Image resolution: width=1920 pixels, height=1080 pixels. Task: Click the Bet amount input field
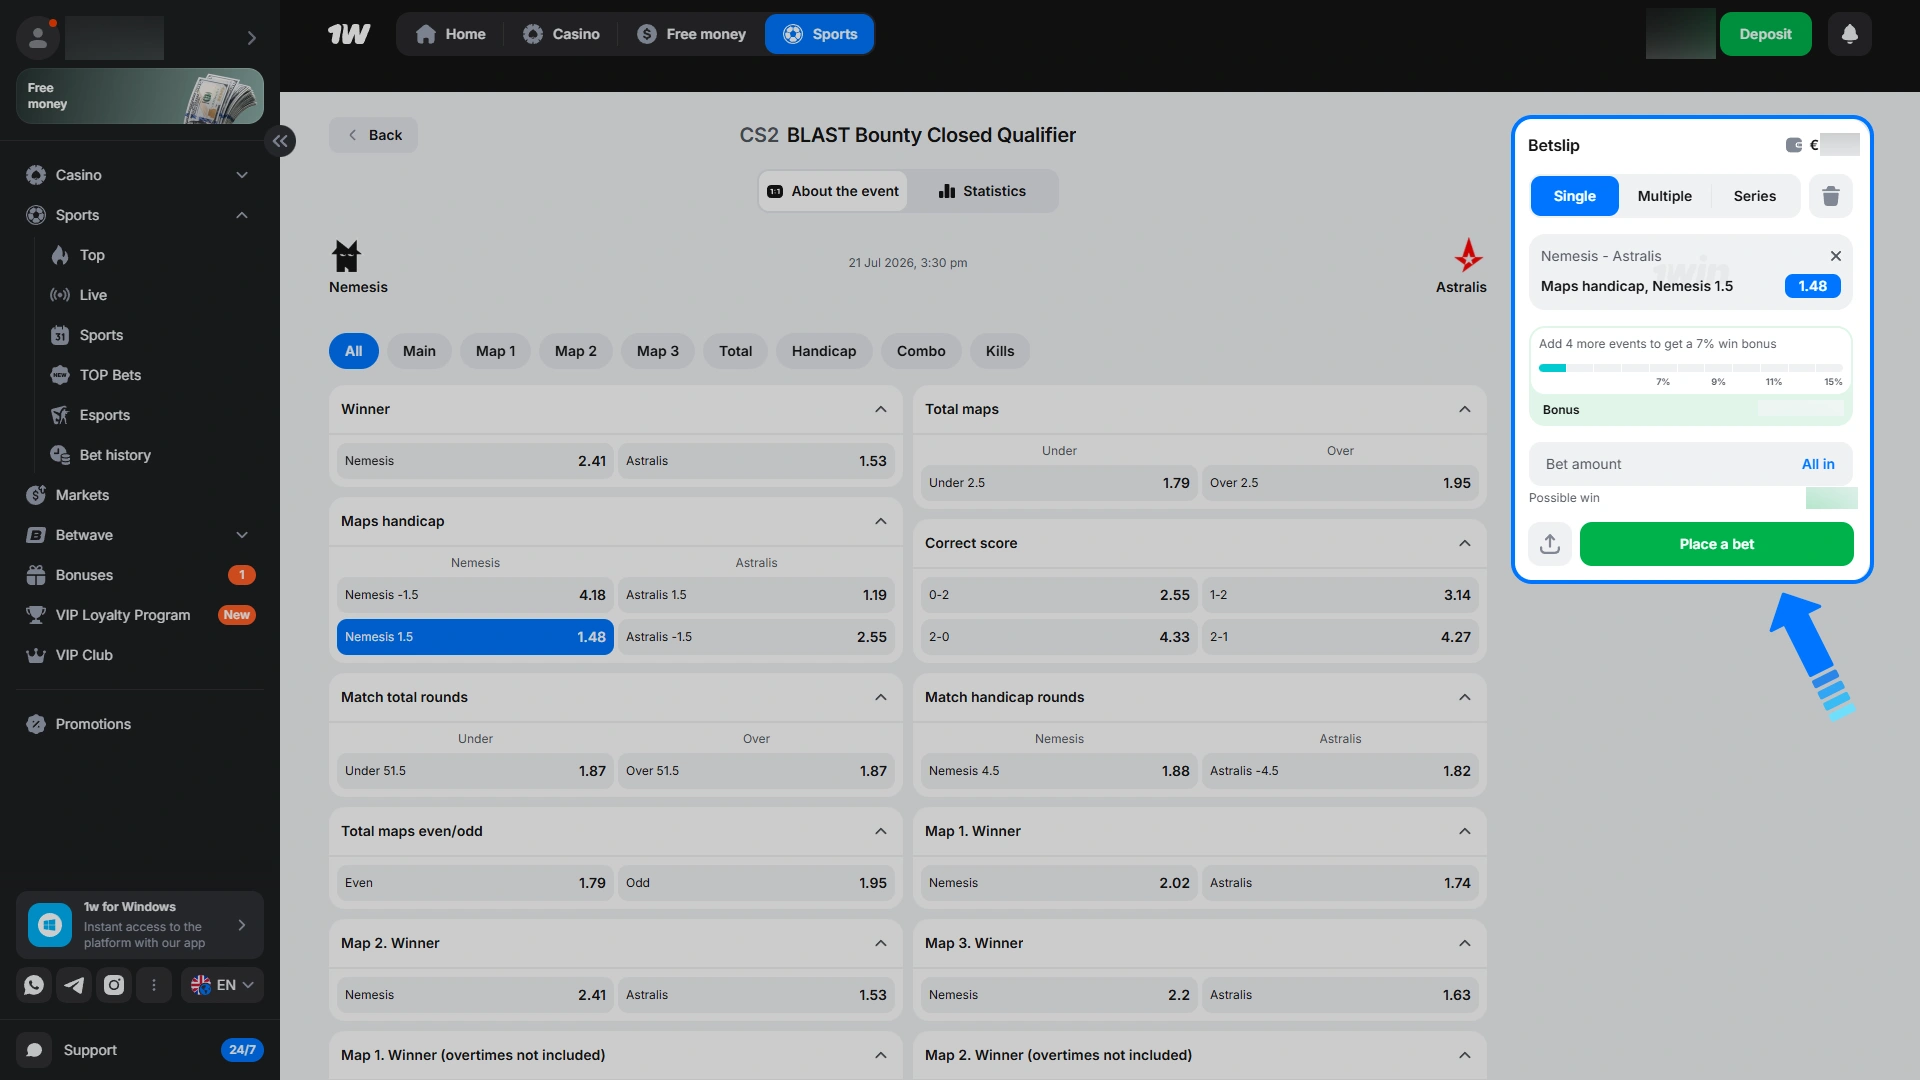[1690, 464]
